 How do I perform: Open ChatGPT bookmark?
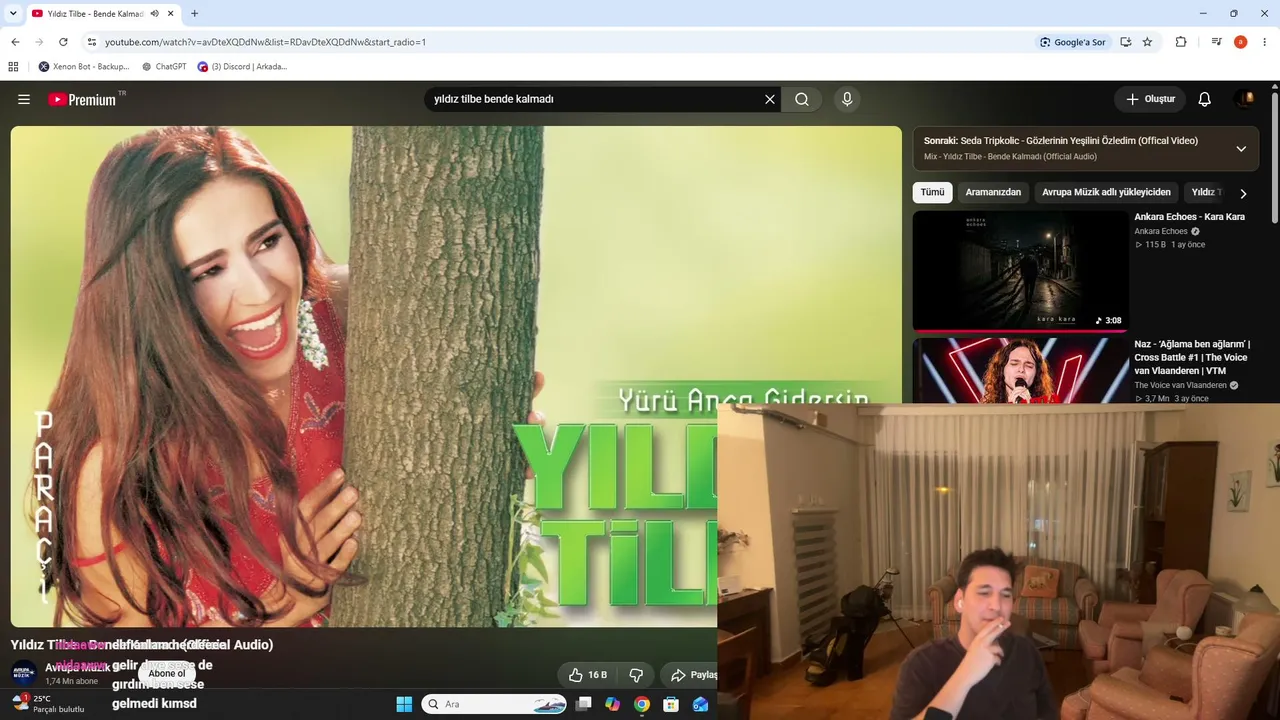[x=164, y=67]
